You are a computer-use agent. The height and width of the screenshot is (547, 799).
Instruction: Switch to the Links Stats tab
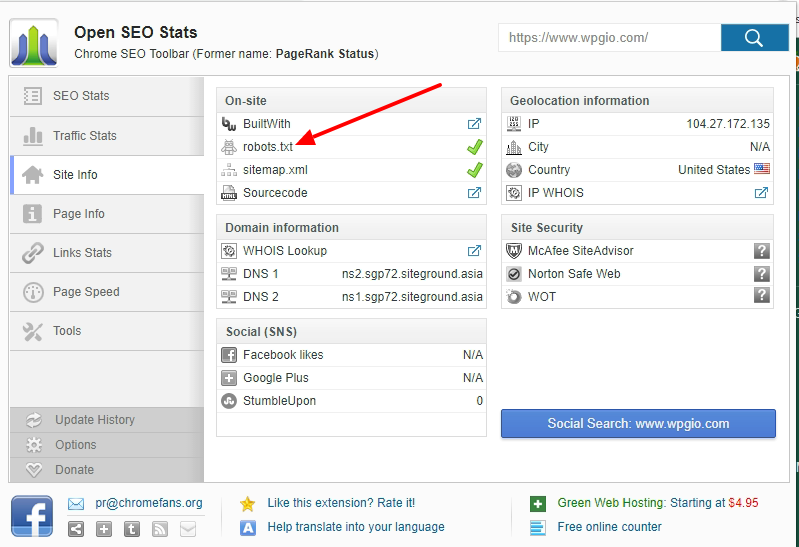(107, 253)
